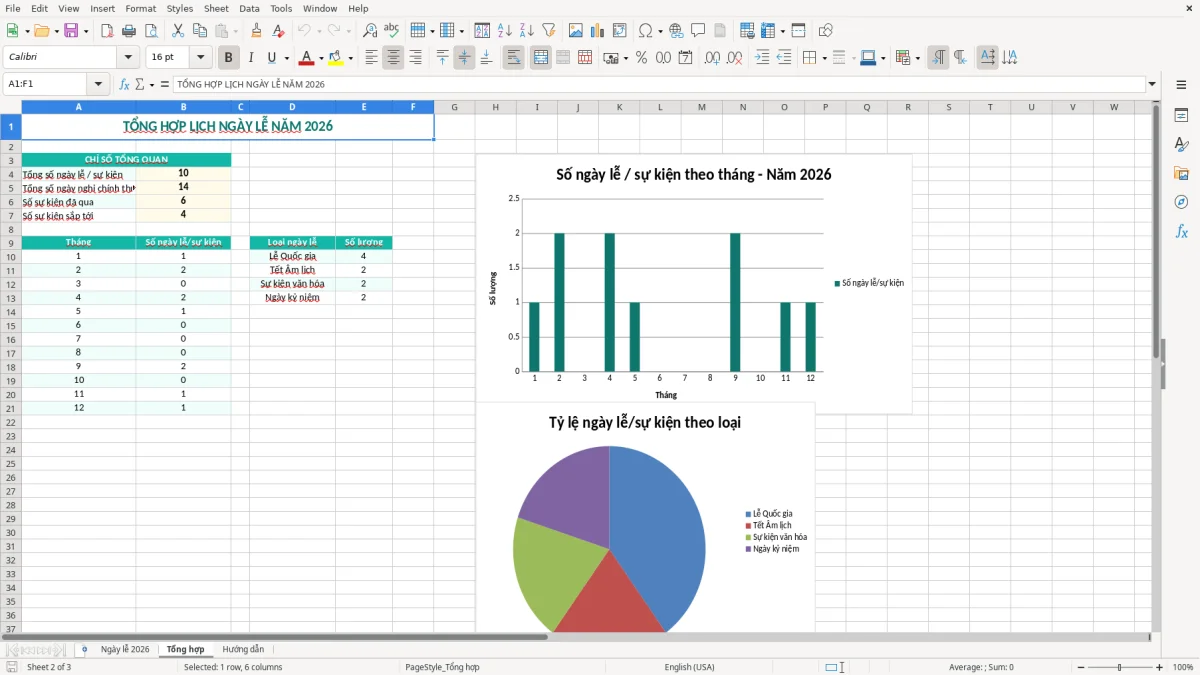Open Function Wizard beside formula bar

(x=125, y=85)
